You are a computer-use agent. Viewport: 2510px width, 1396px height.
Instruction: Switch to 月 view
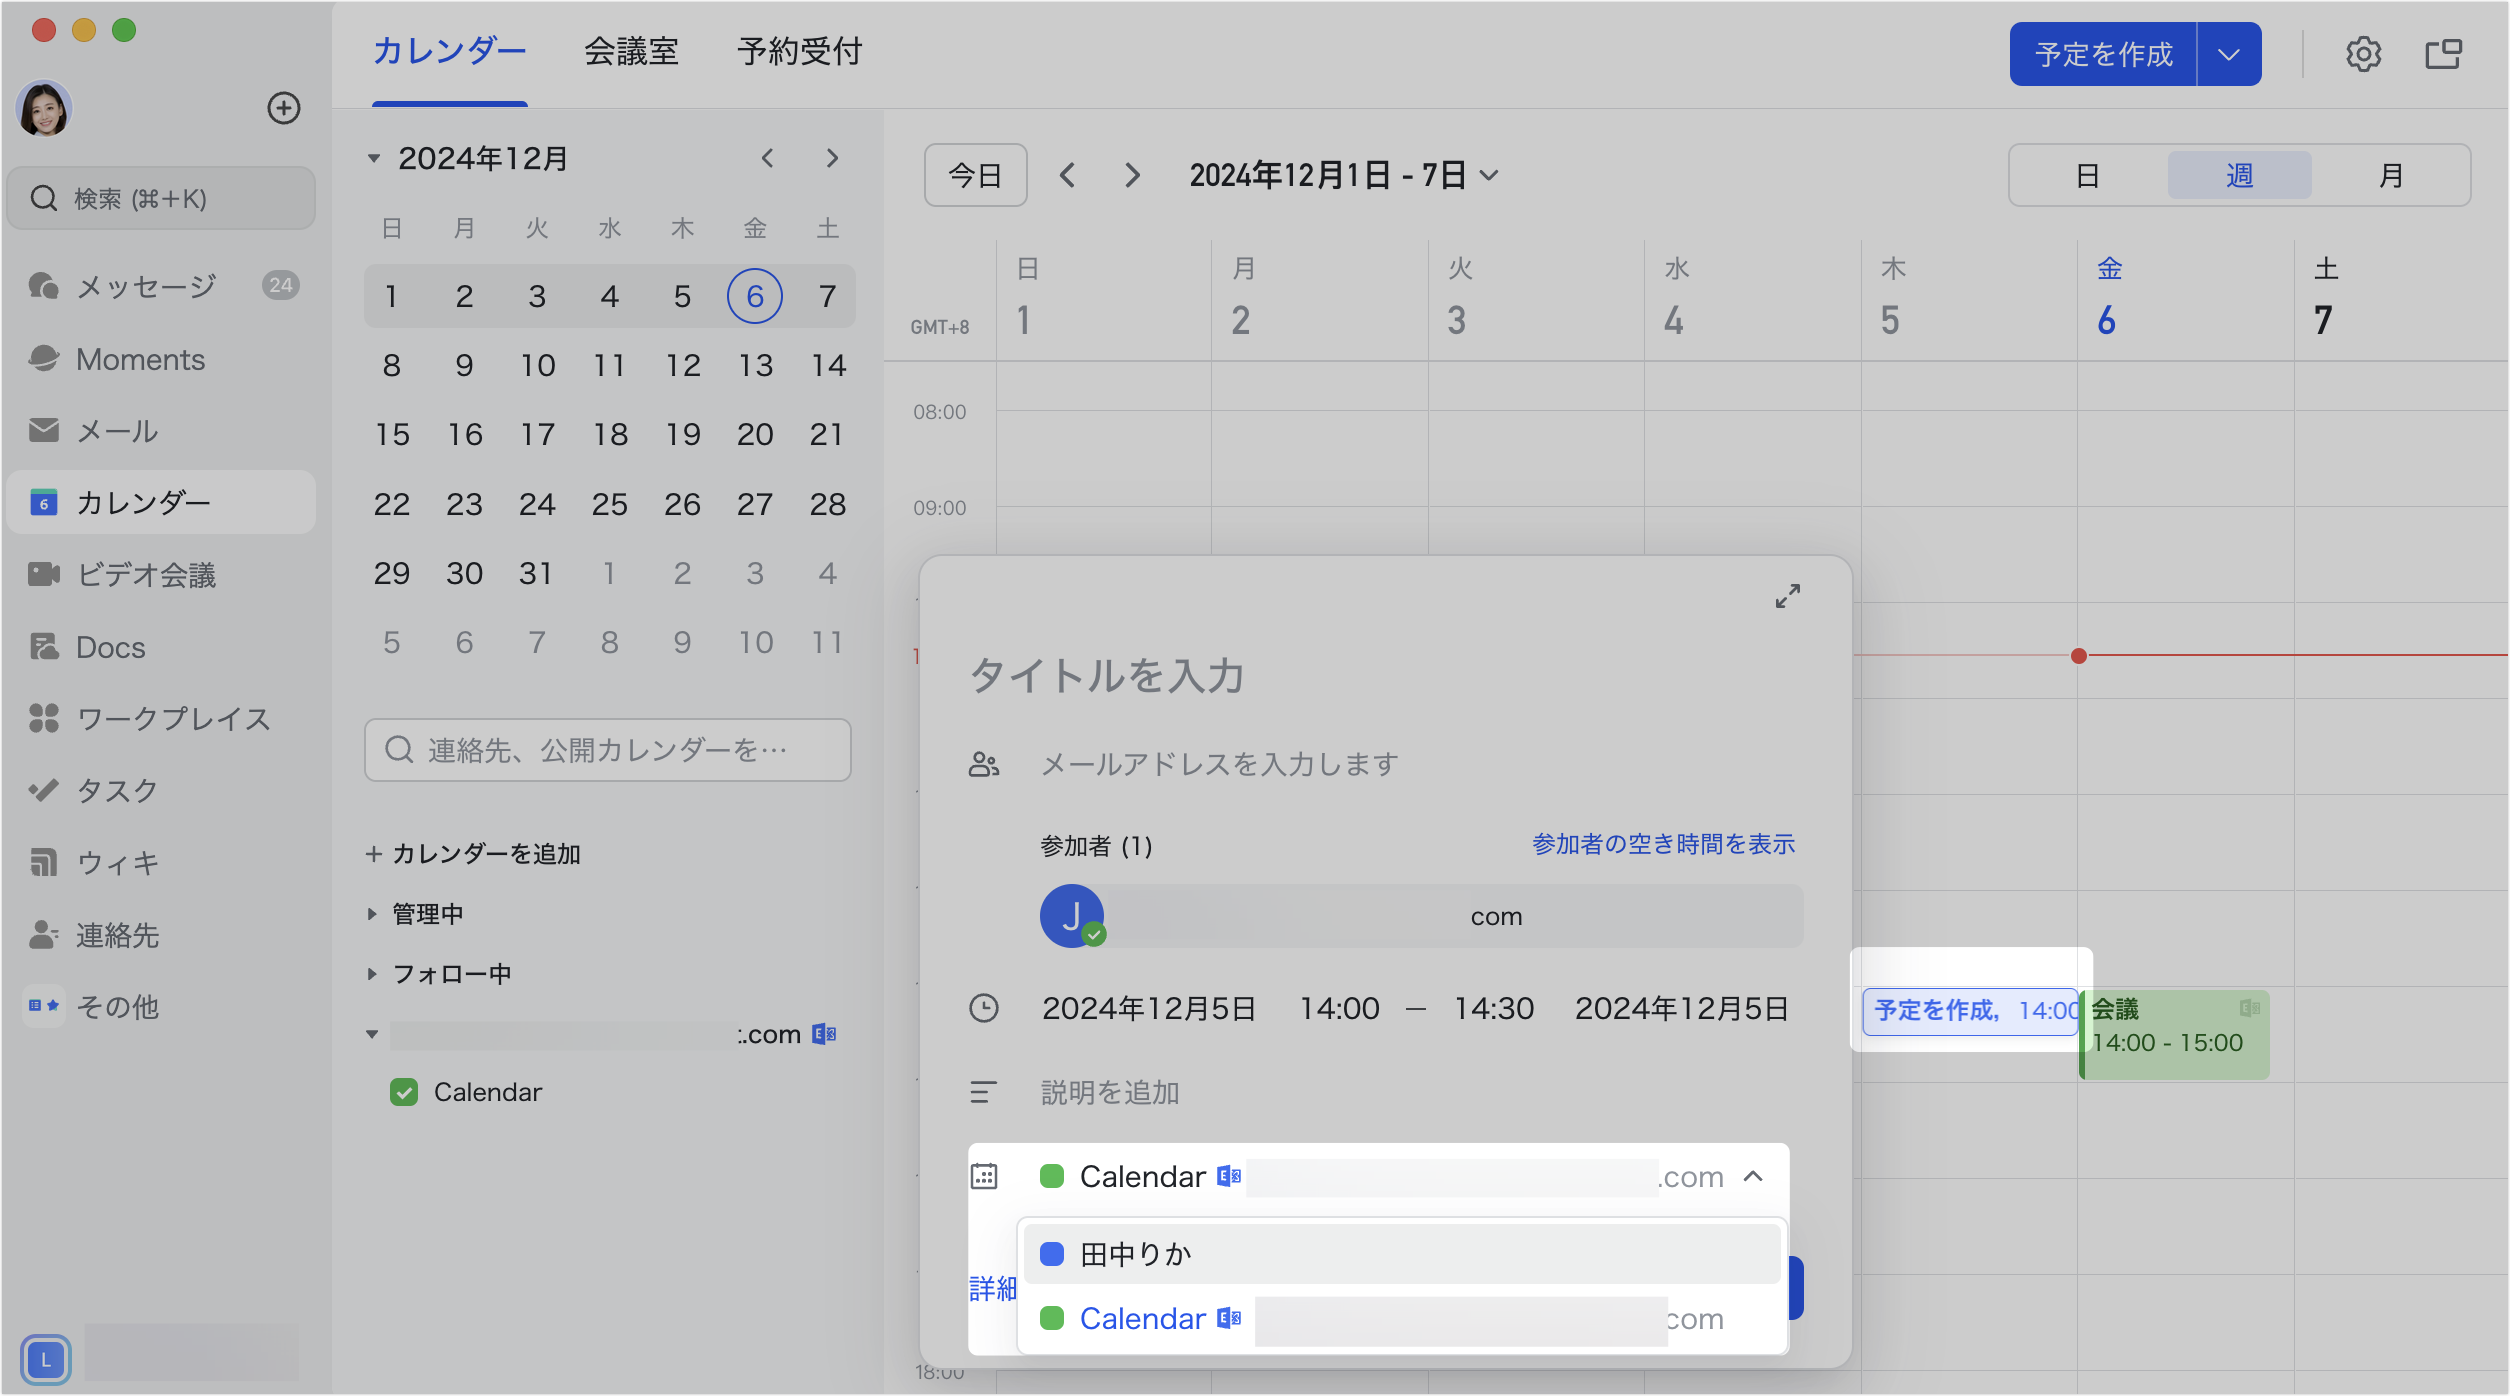(x=2390, y=176)
